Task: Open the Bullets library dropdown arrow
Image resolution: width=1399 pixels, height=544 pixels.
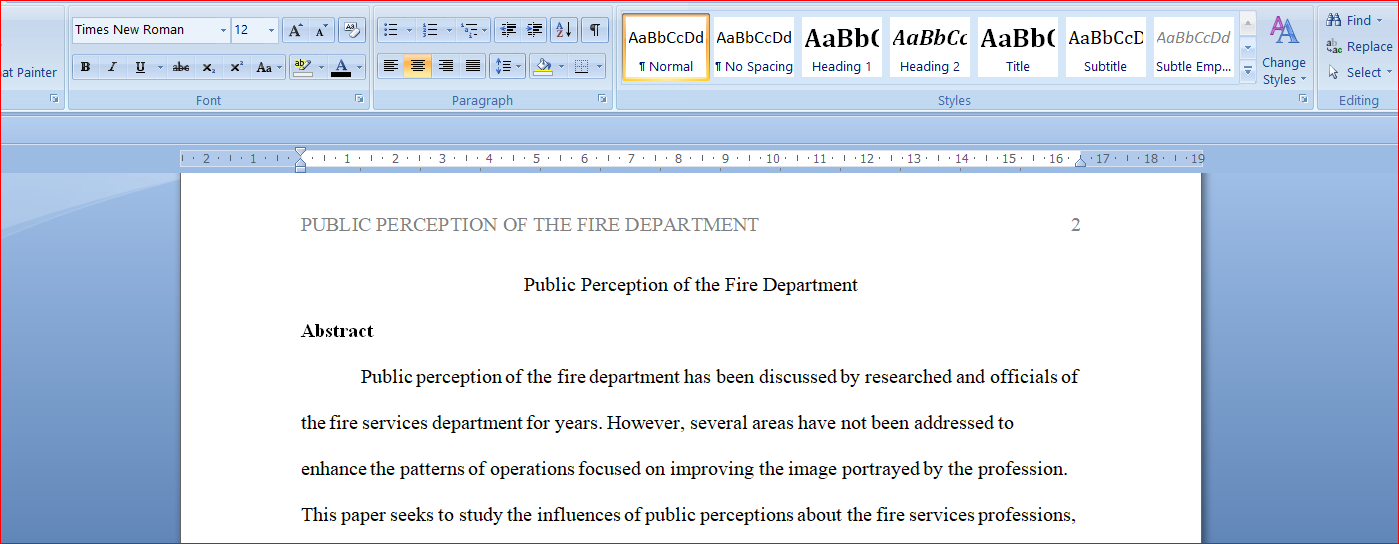Action: click(409, 30)
